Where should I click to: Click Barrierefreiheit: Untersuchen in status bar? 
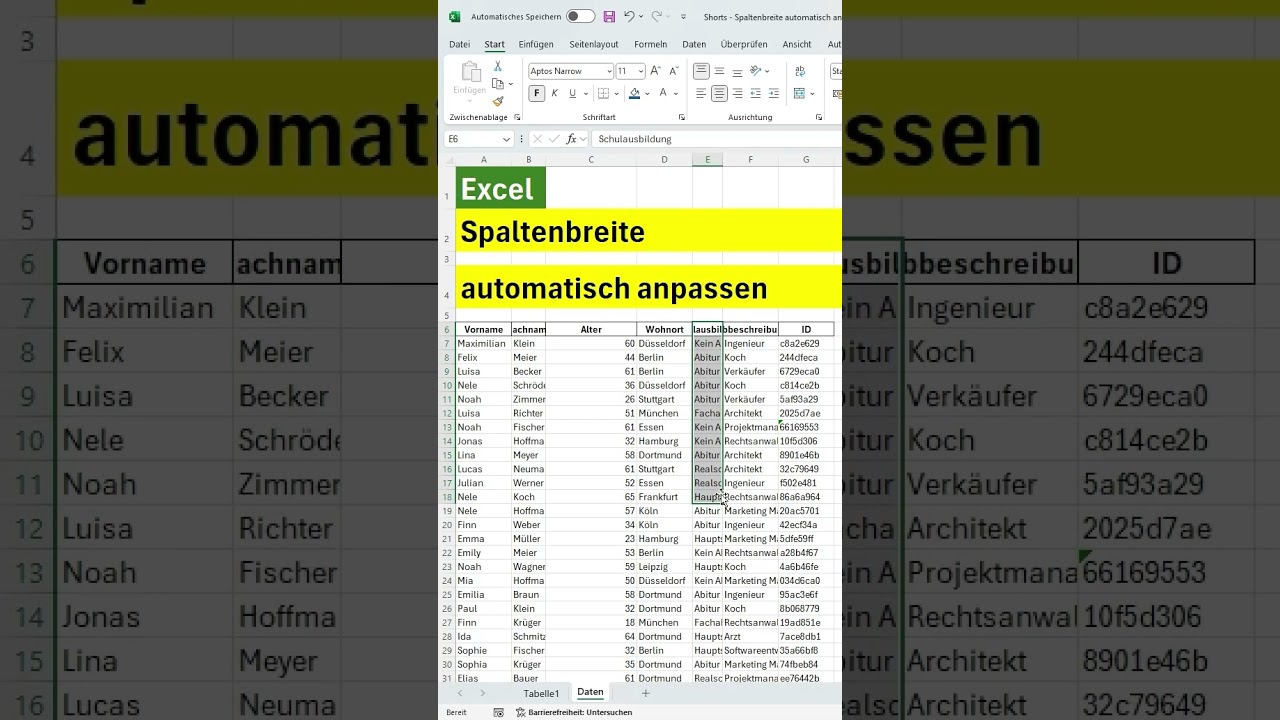tap(574, 712)
